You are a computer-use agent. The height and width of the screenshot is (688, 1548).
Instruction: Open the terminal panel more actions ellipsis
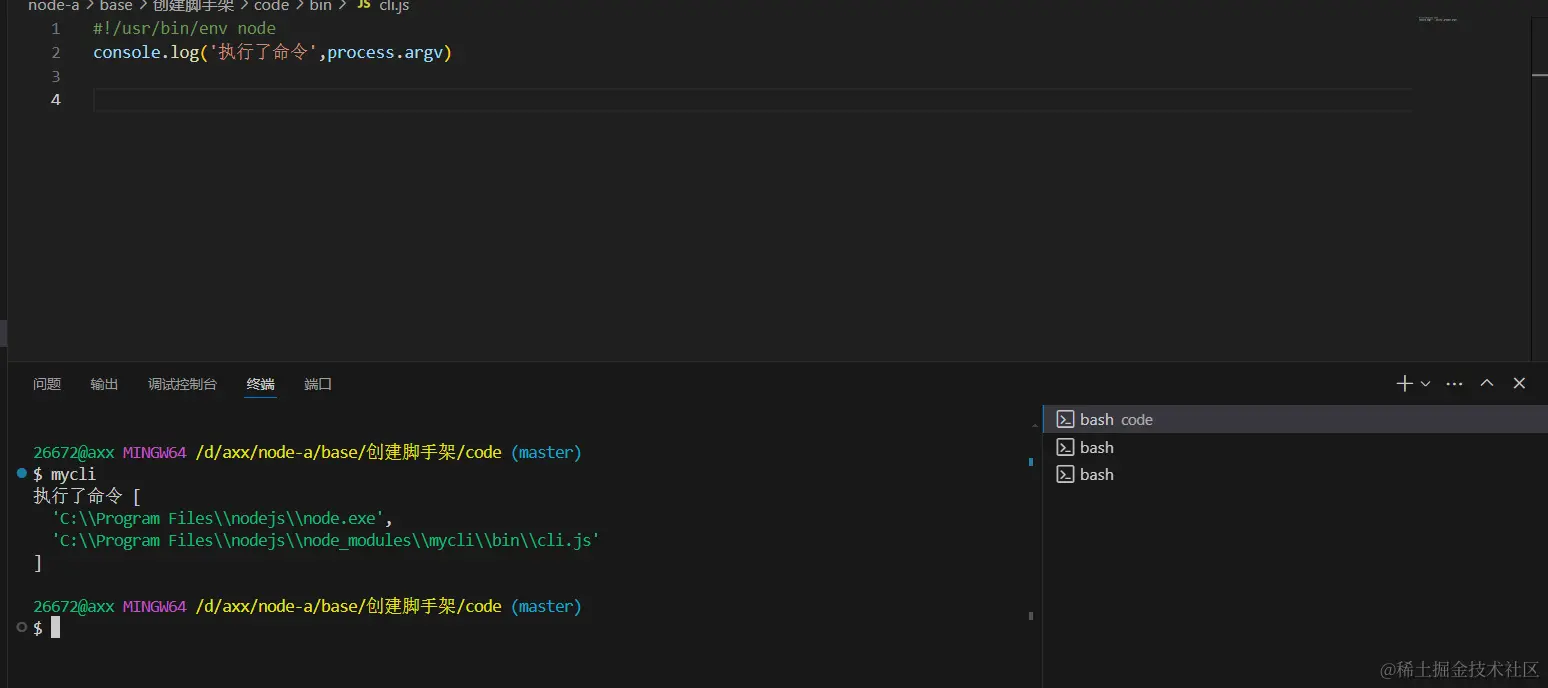(1455, 384)
